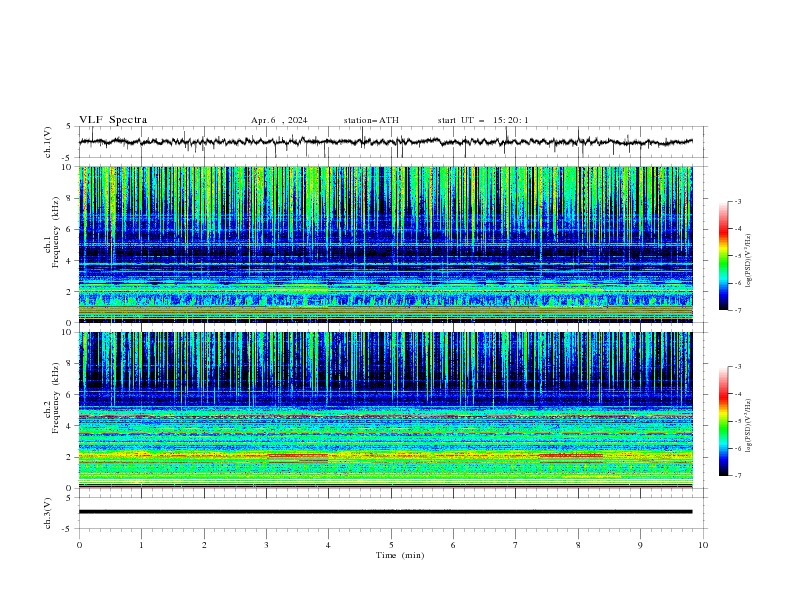Select the date text "Apr.6 , 2024"

(279, 120)
